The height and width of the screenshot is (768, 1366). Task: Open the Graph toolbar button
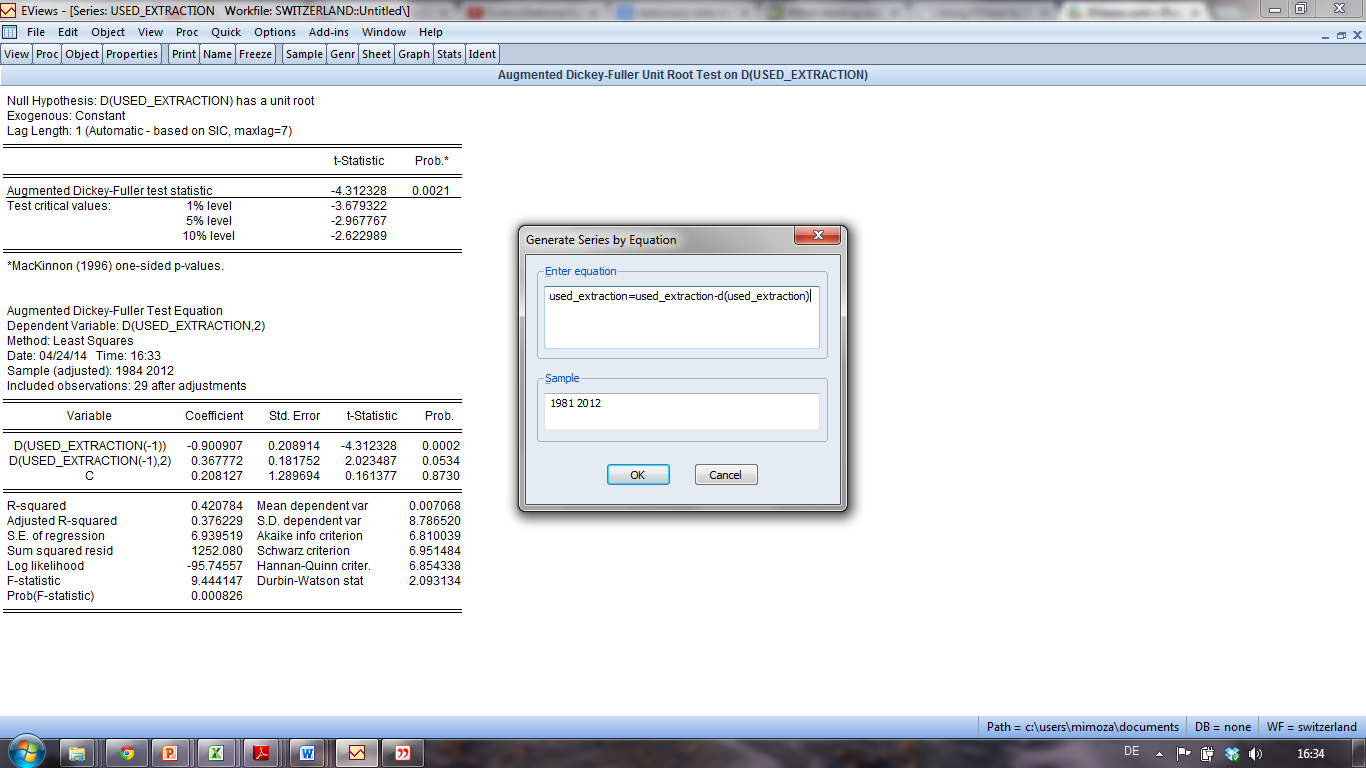click(x=412, y=54)
